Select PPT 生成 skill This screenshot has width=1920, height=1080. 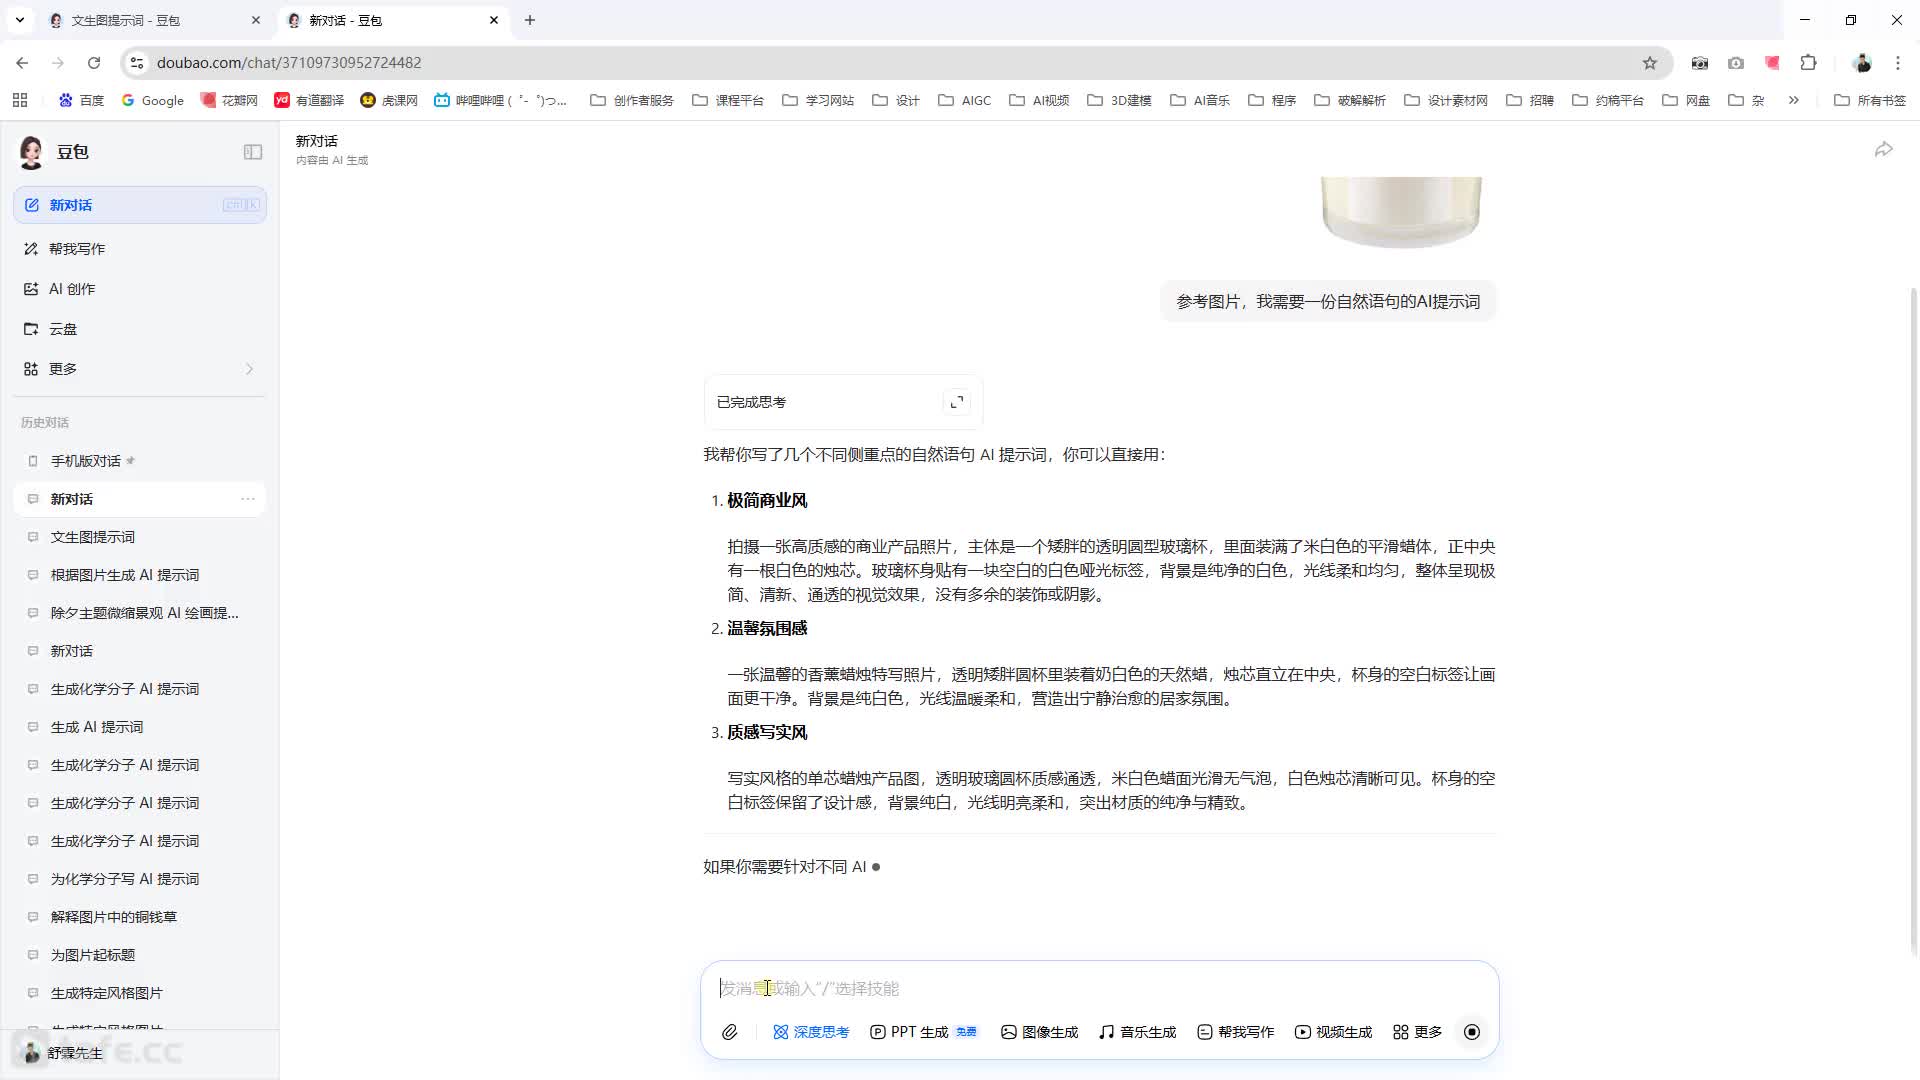click(x=923, y=1032)
